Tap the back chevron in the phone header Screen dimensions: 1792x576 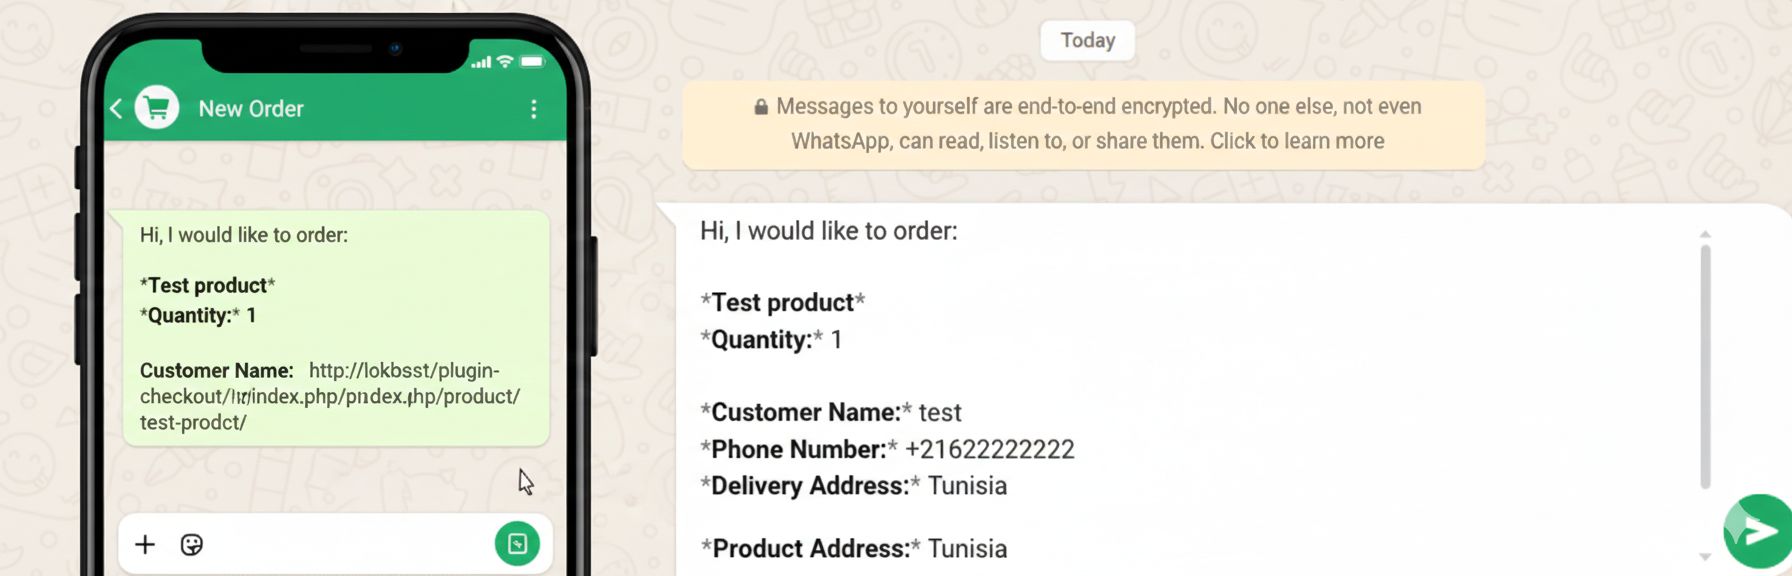click(116, 108)
